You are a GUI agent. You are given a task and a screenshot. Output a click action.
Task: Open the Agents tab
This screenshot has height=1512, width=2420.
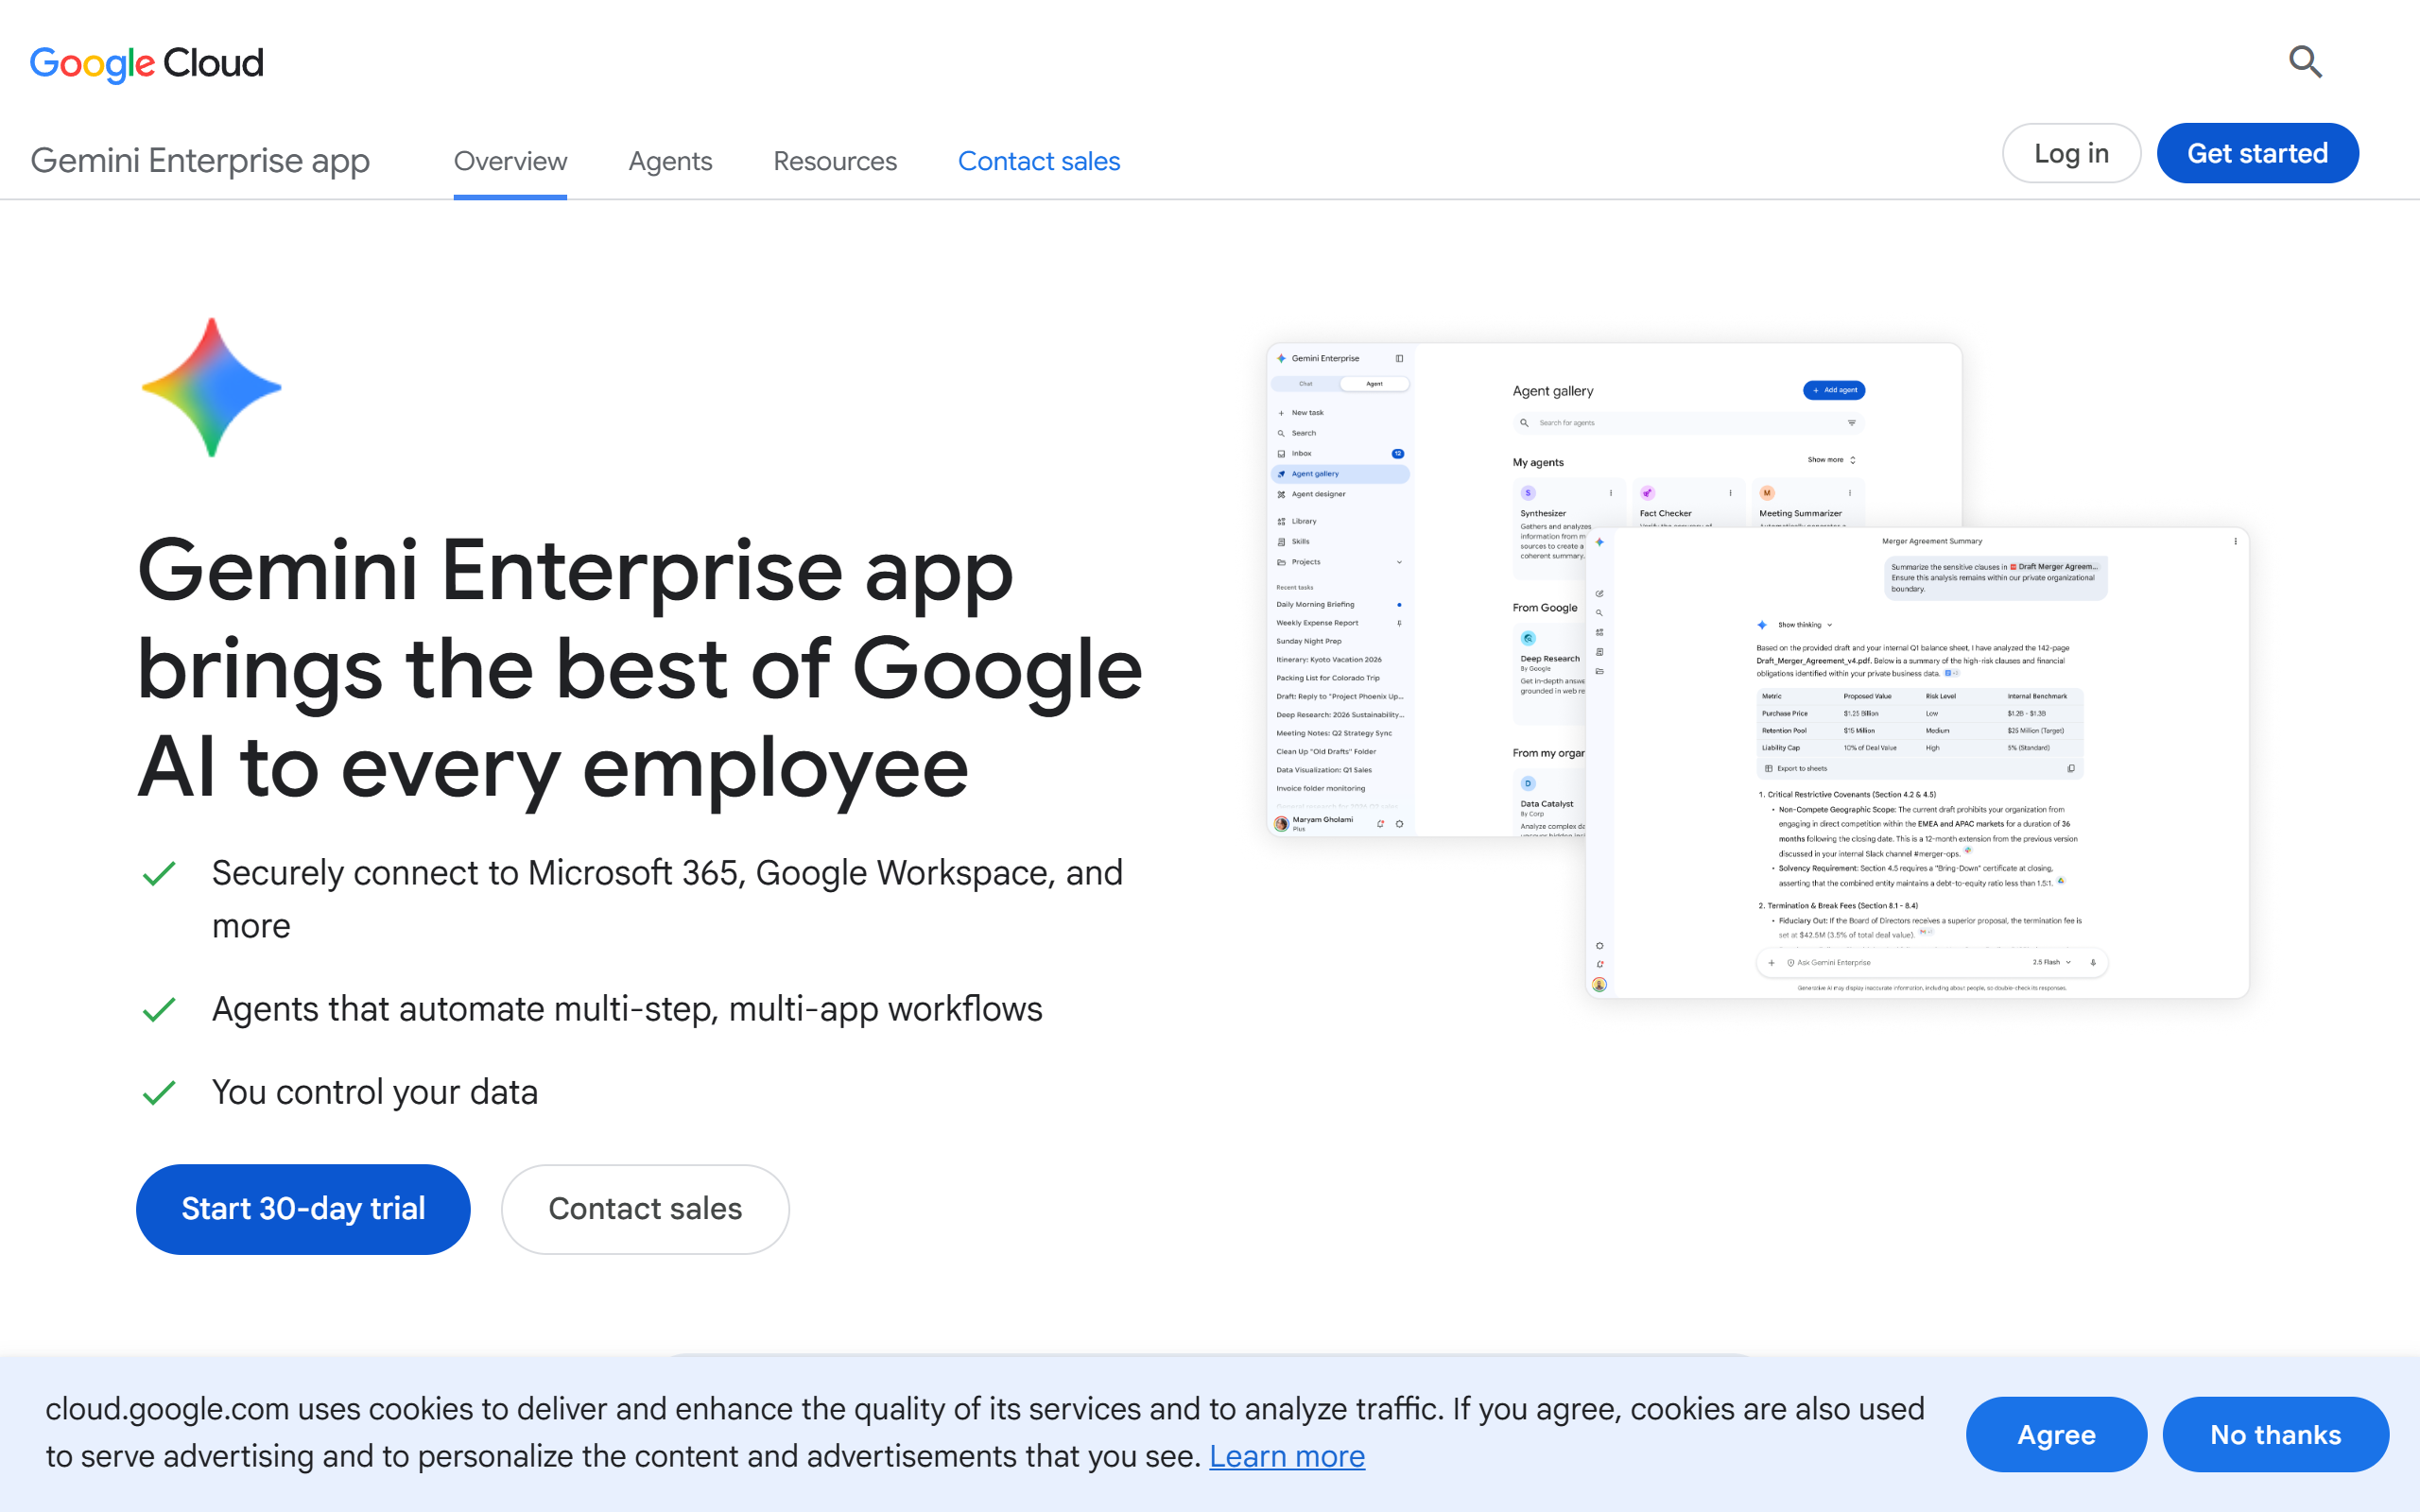[670, 161]
